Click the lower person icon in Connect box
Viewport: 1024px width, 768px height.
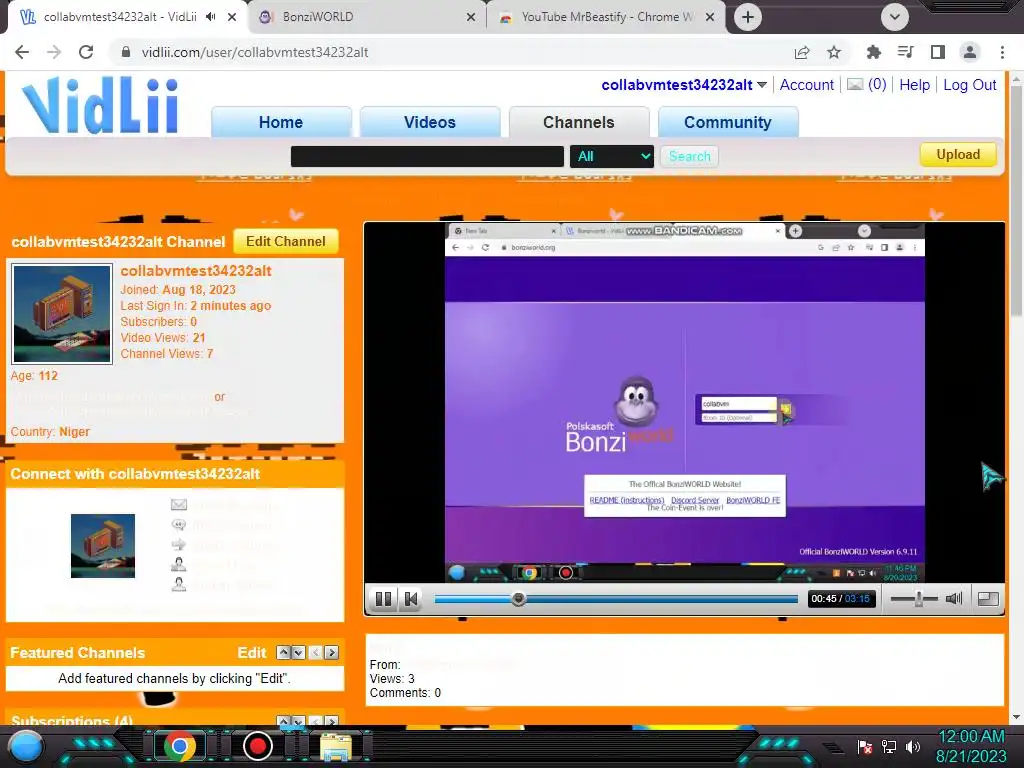click(179, 584)
